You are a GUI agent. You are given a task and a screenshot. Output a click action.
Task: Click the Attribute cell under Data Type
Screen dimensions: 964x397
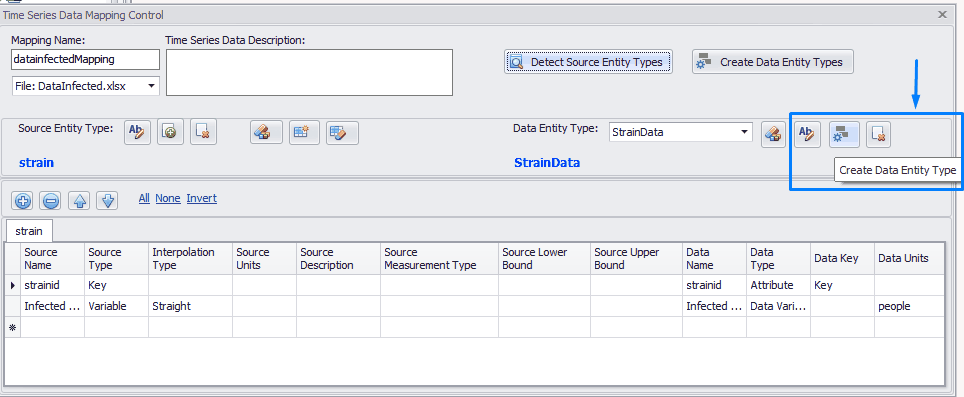click(778, 285)
